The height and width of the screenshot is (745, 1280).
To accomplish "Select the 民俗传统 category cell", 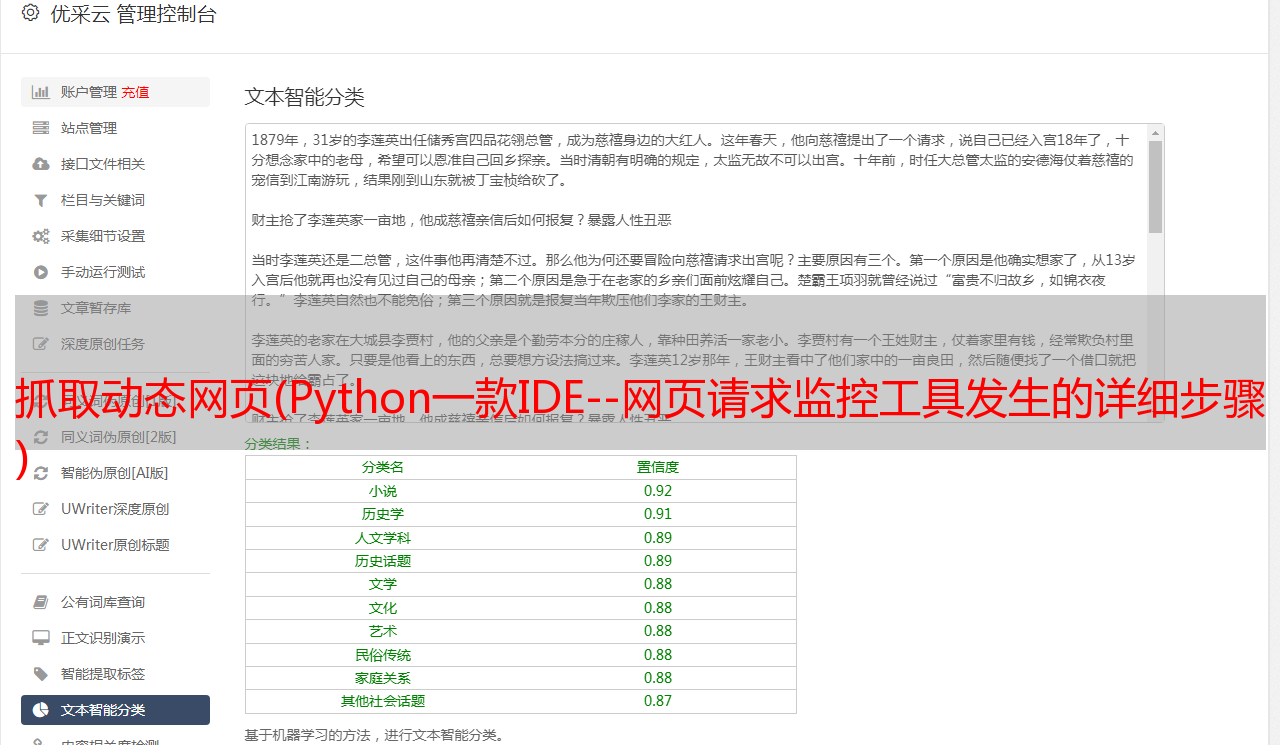I will (383, 655).
